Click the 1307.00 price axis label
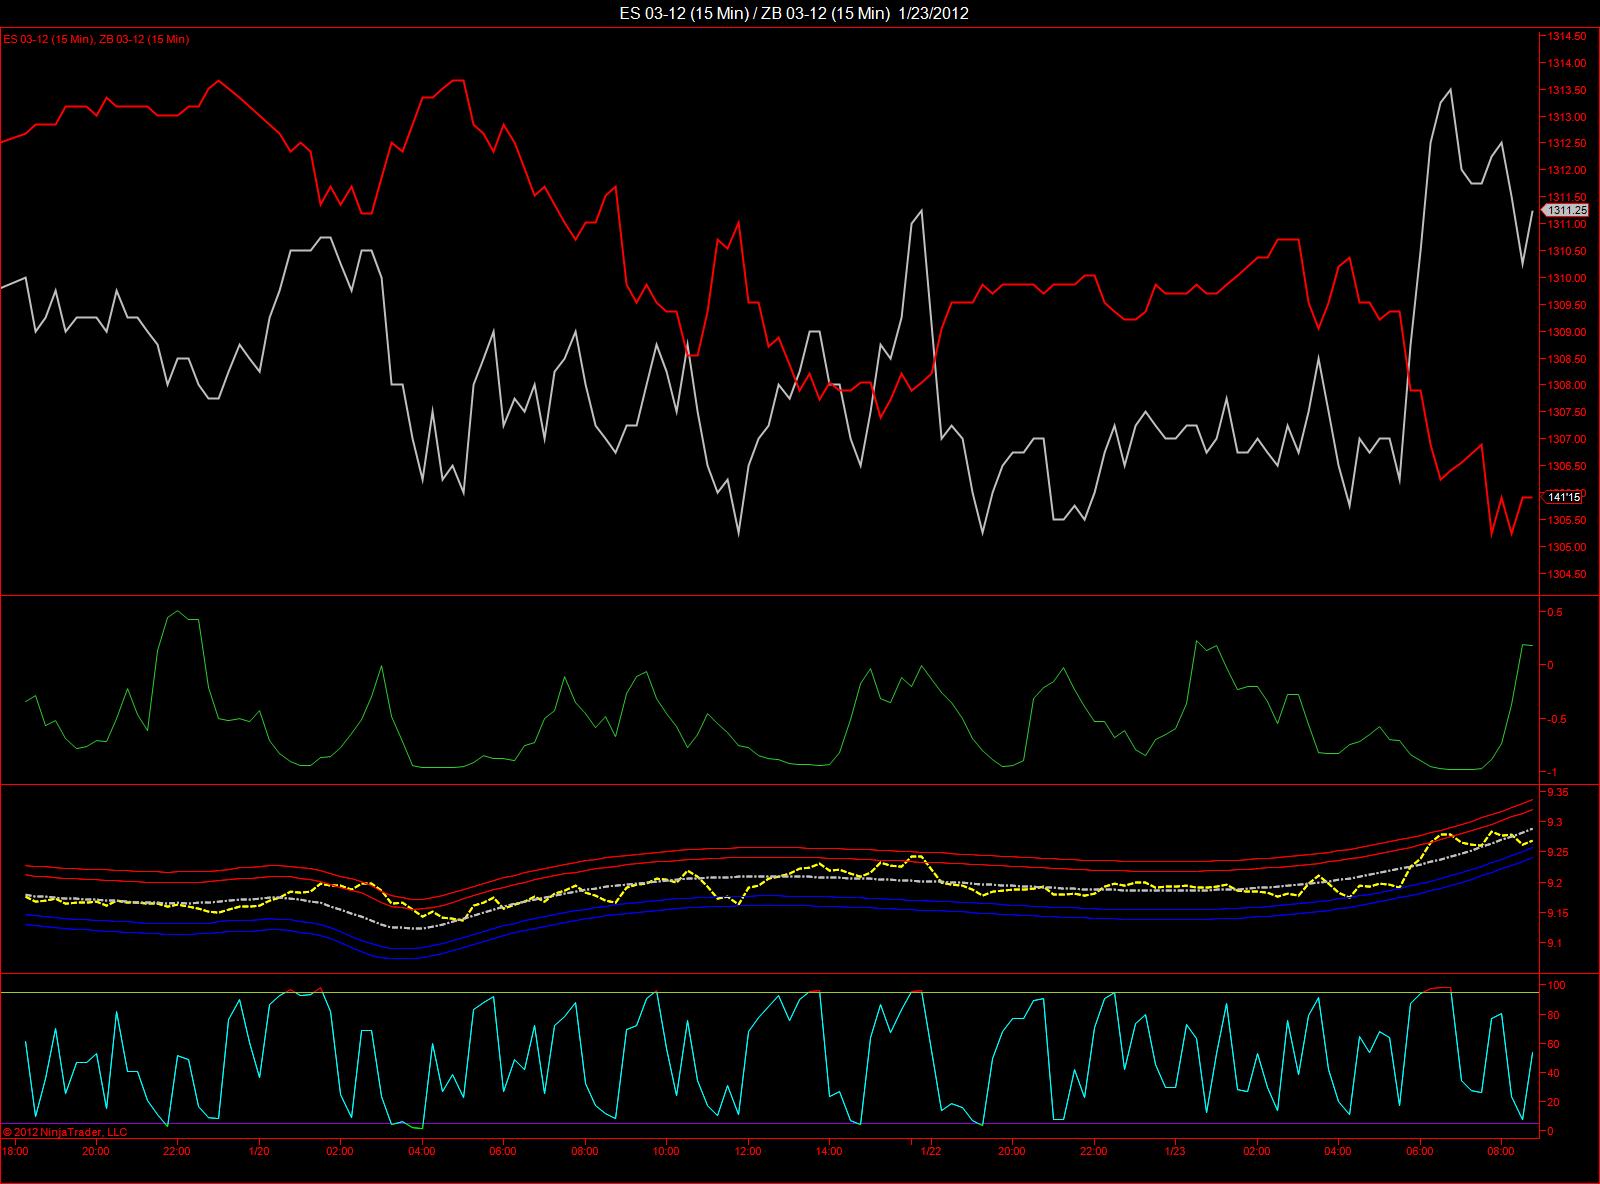This screenshot has height=1184, width=1600. [1566, 439]
